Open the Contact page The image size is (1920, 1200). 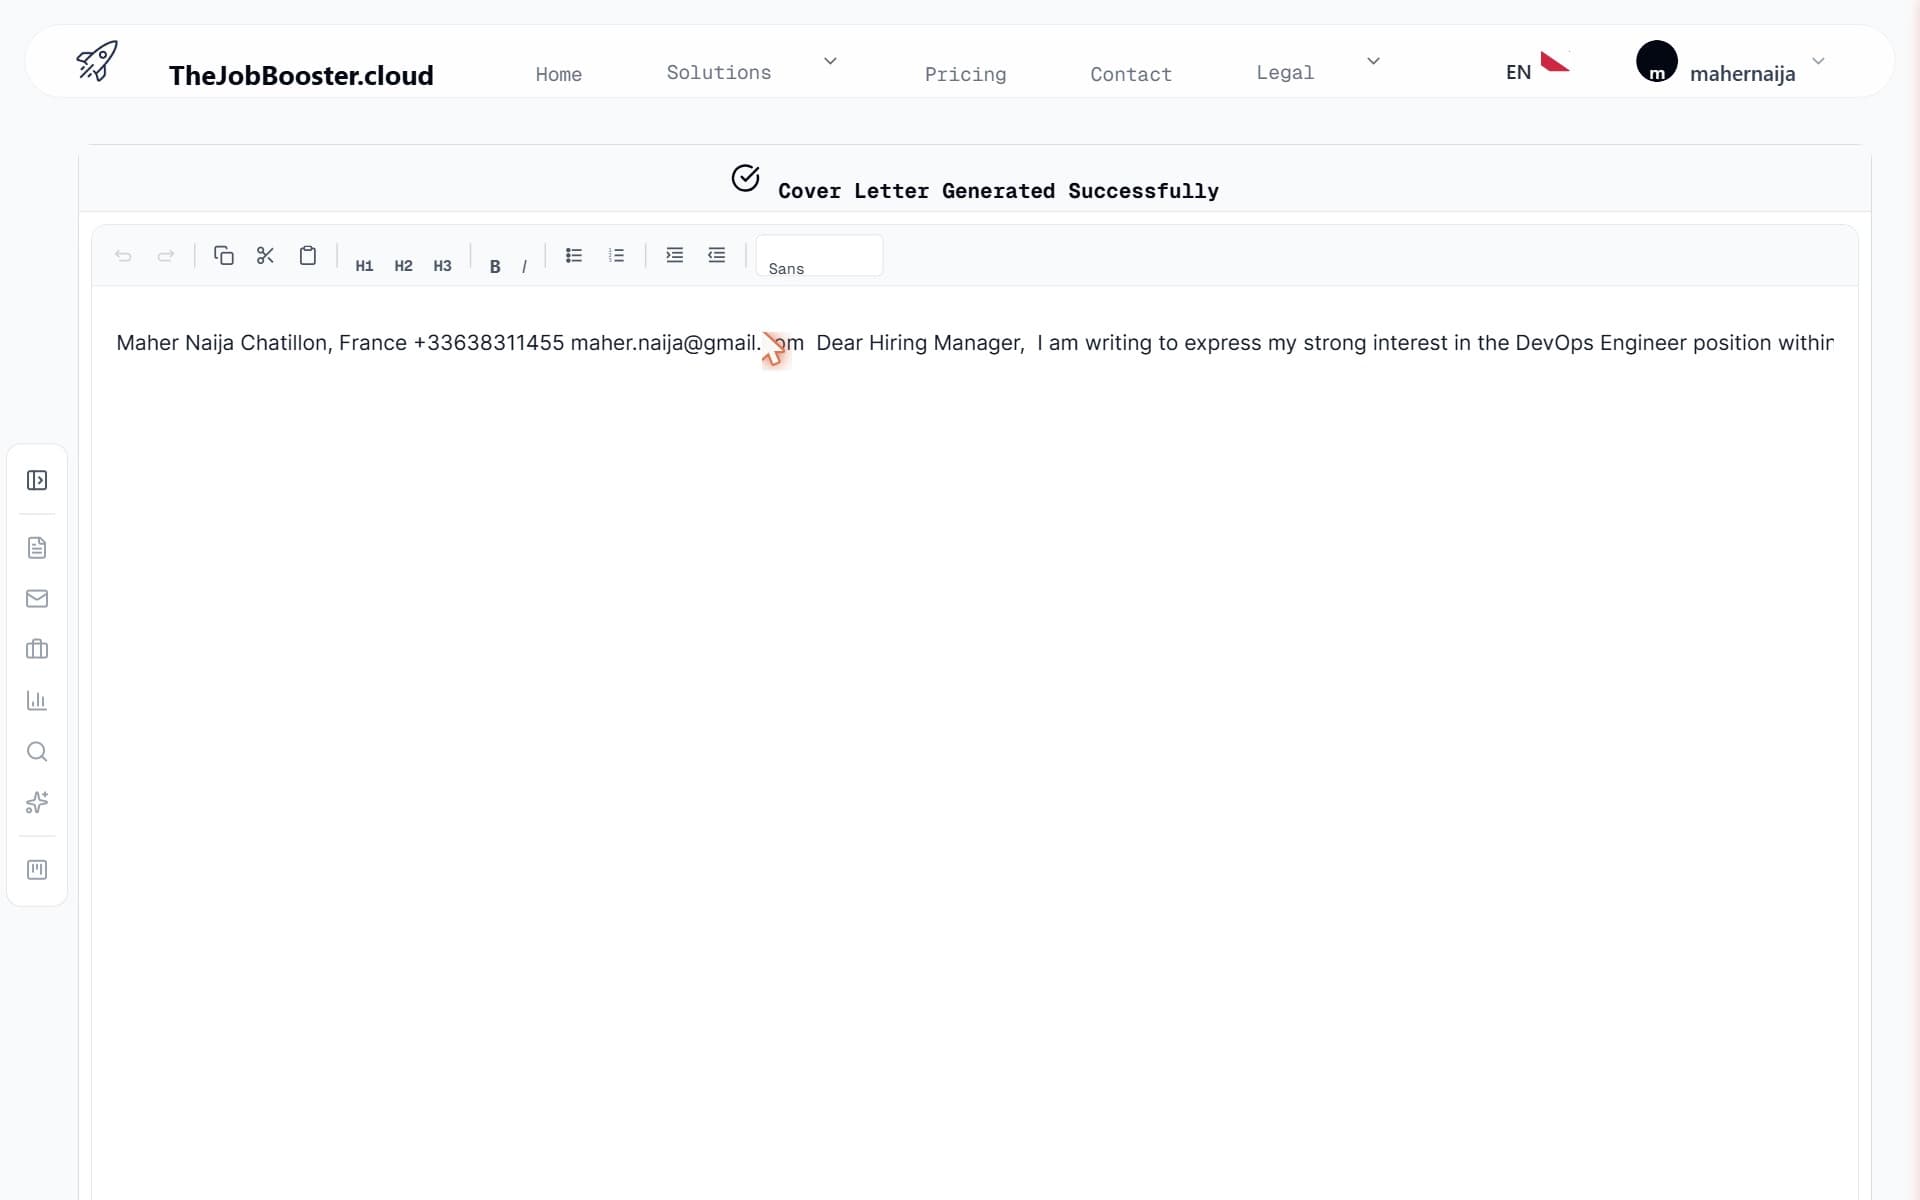click(x=1131, y=74)
